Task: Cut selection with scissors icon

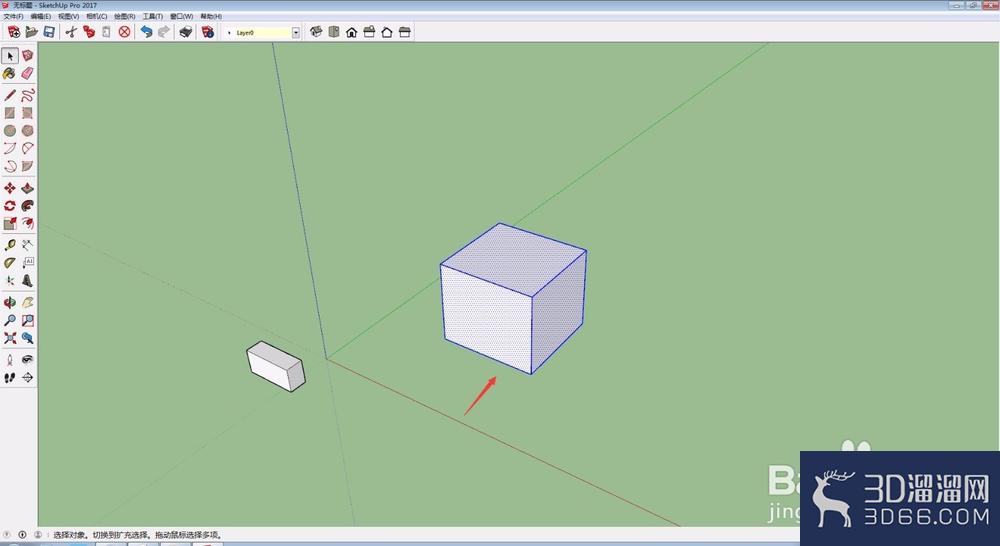Action: click(71, 32)
